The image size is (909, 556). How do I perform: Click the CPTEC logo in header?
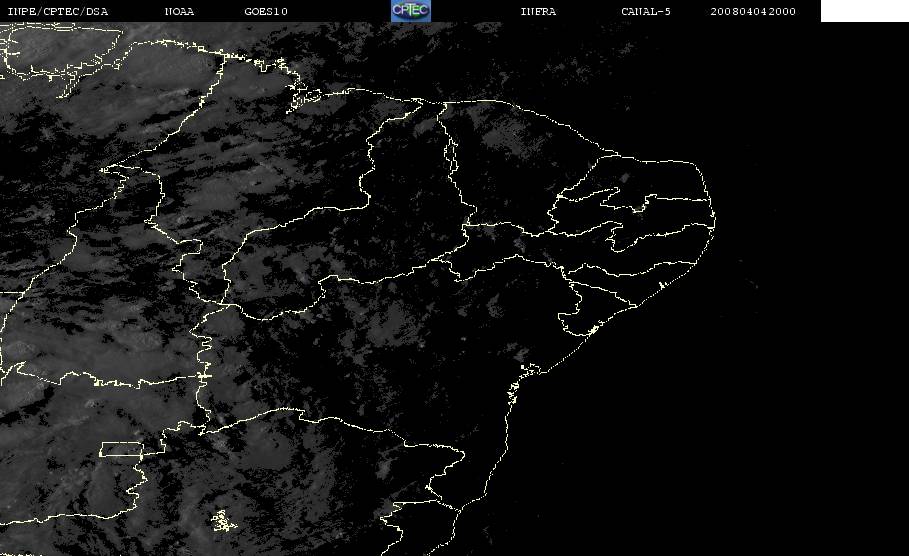(x=410, y=10)
